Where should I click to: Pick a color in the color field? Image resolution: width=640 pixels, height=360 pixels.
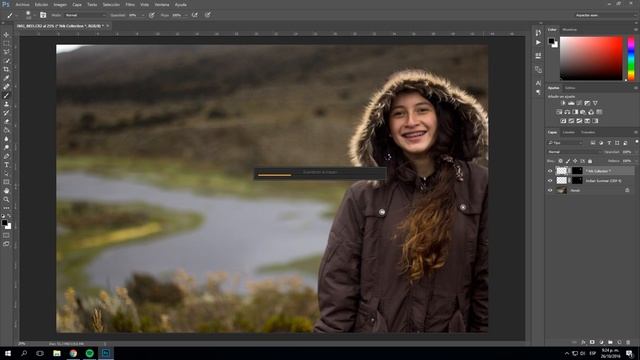click(591, 58)
